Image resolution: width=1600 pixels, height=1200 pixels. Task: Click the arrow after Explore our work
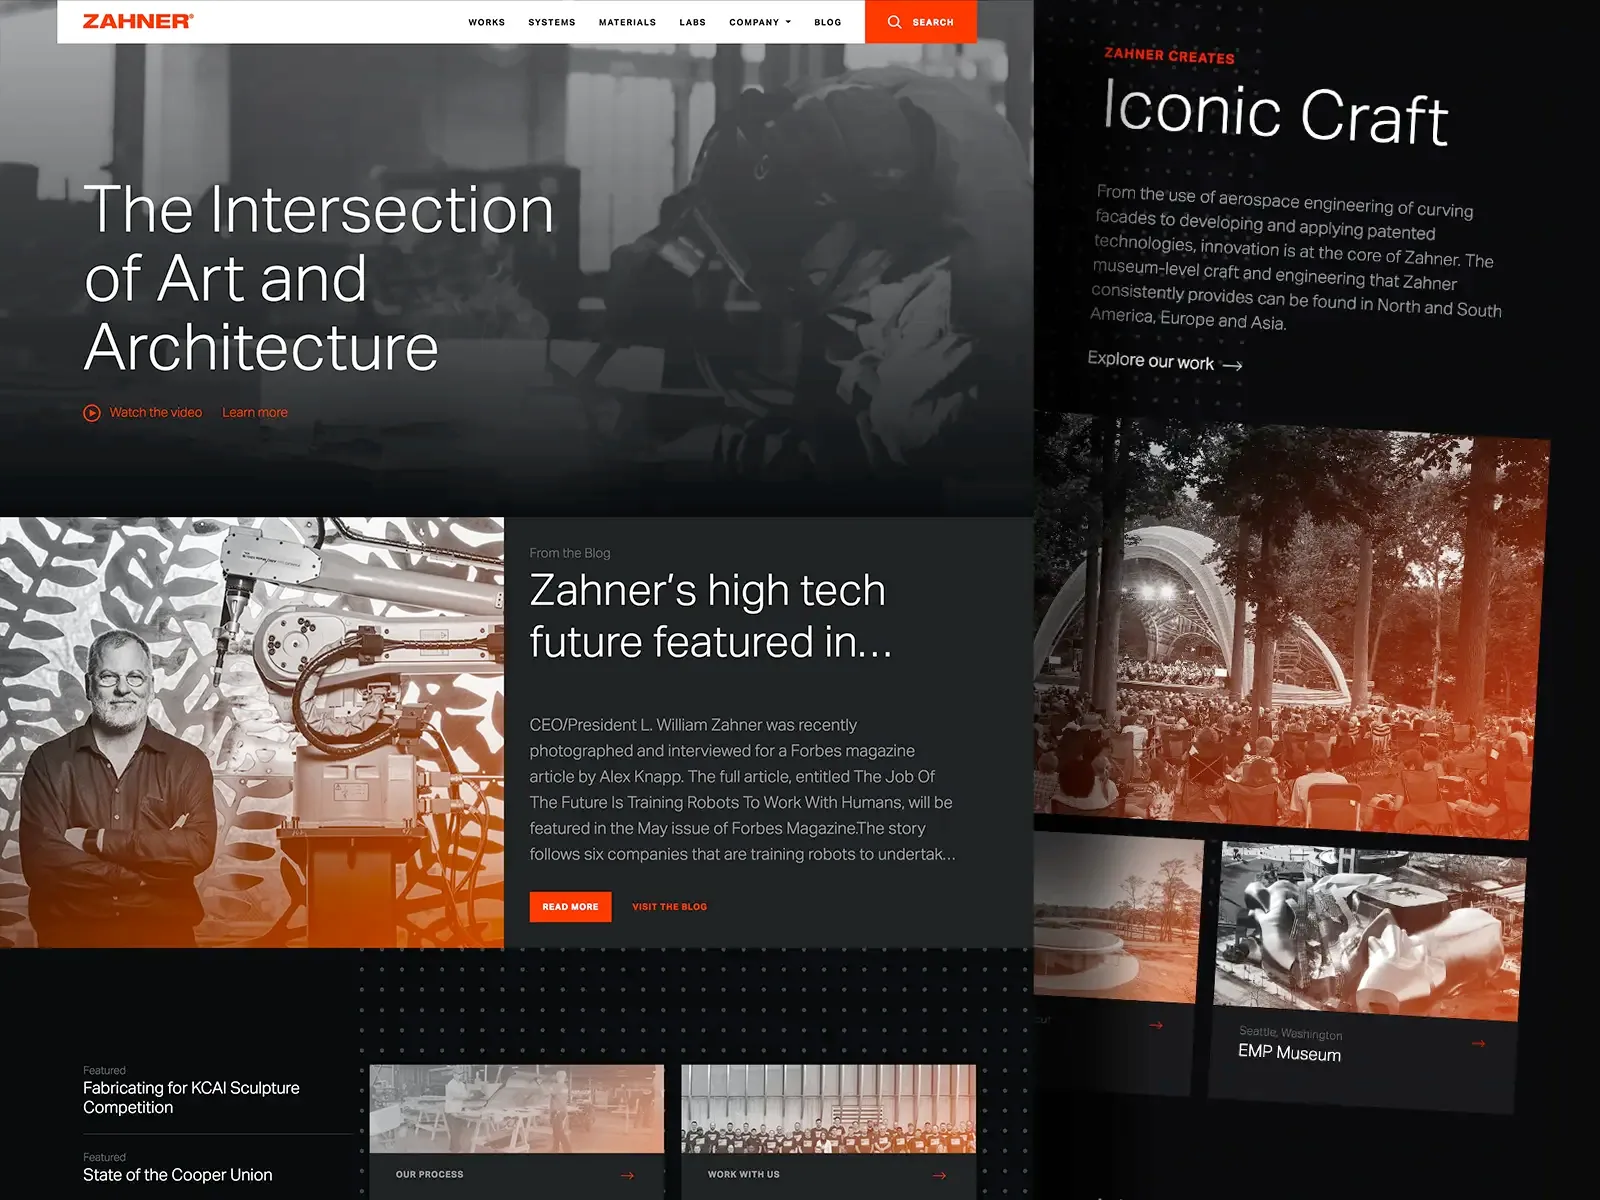coord(1233,366)
